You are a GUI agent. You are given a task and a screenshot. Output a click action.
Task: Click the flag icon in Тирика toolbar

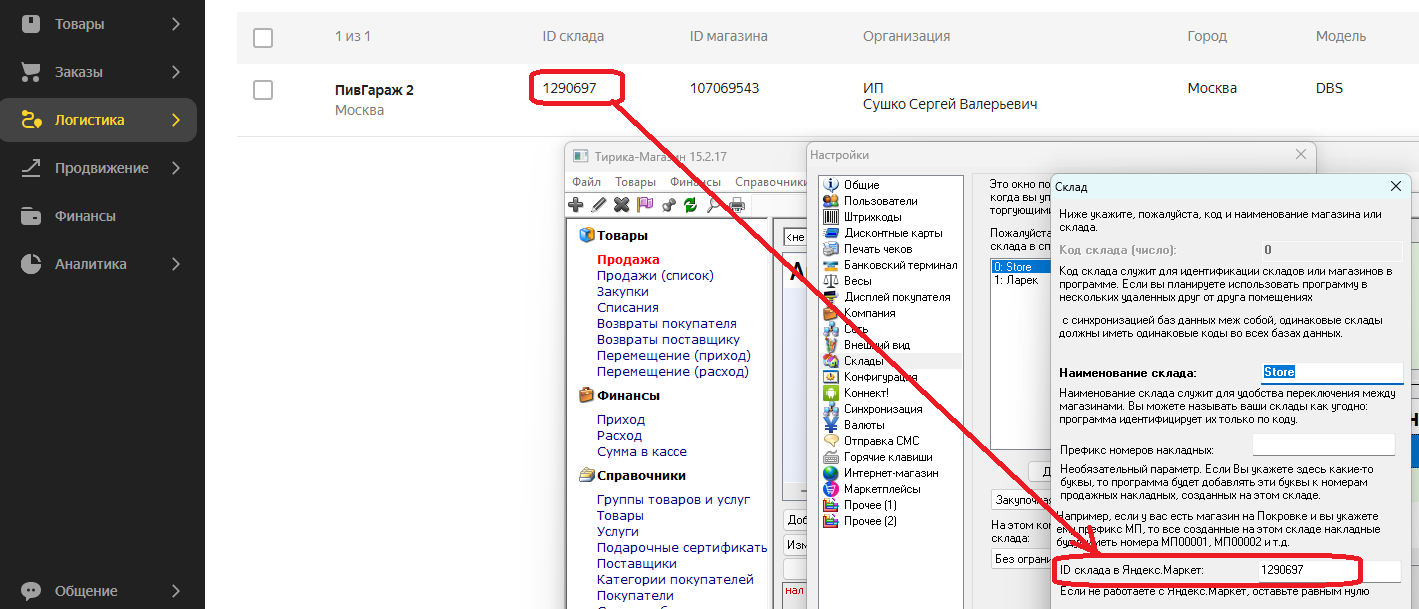(644, 205)
